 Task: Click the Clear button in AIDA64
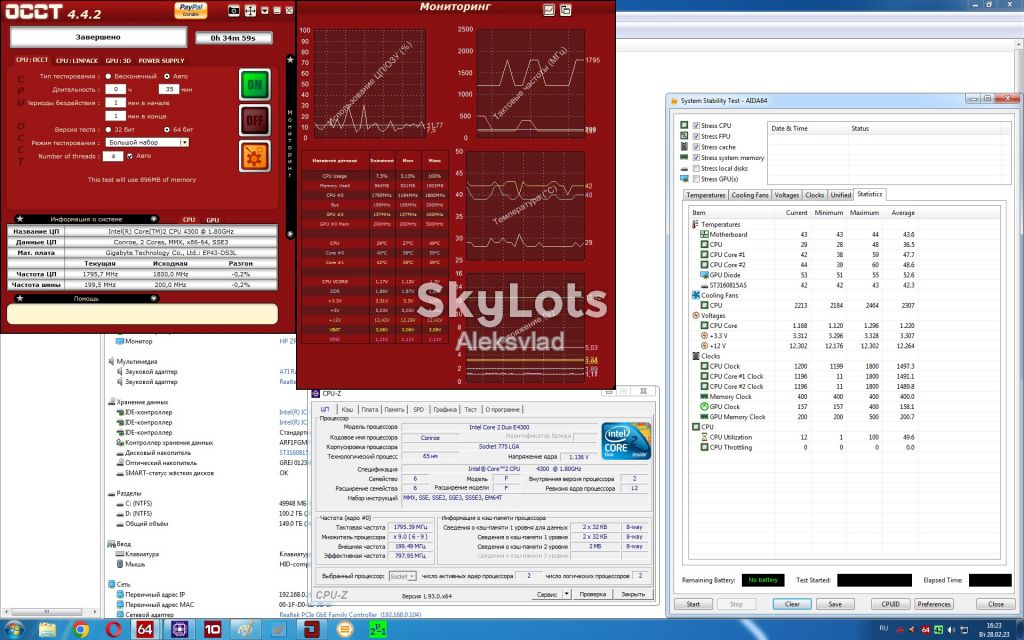tap(792, 604)
